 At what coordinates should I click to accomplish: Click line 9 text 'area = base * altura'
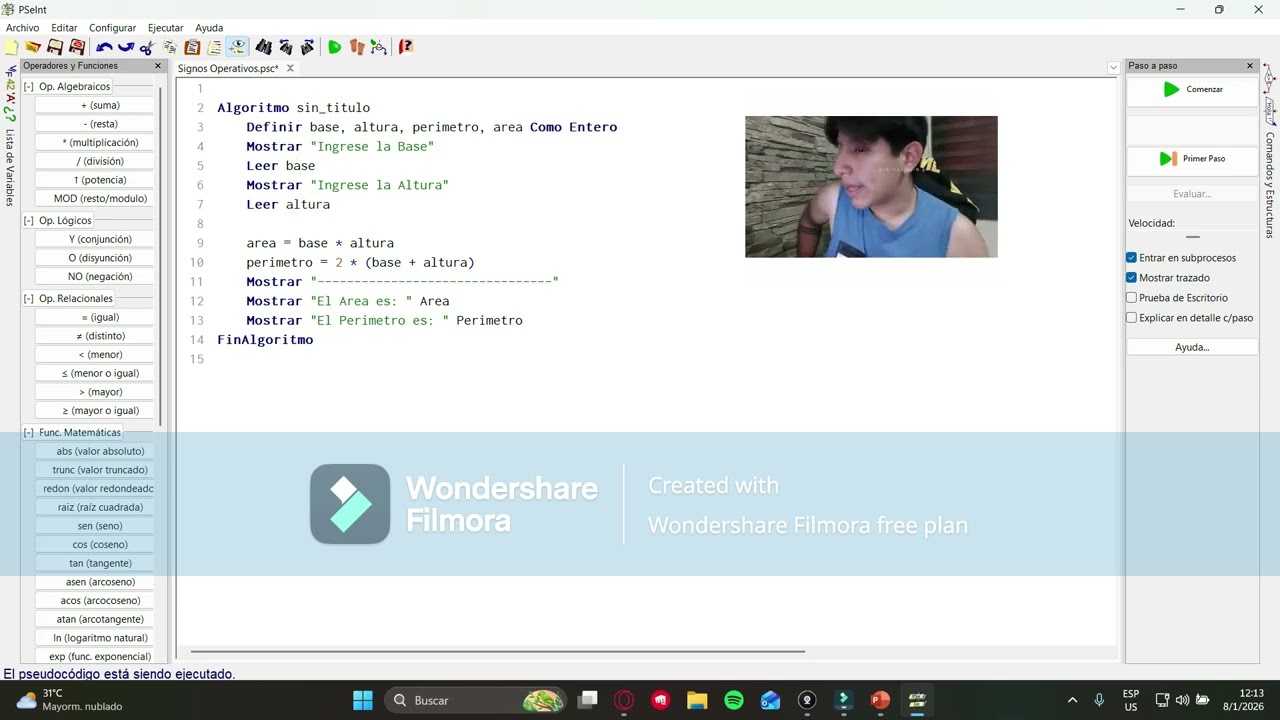pos(320,243)
